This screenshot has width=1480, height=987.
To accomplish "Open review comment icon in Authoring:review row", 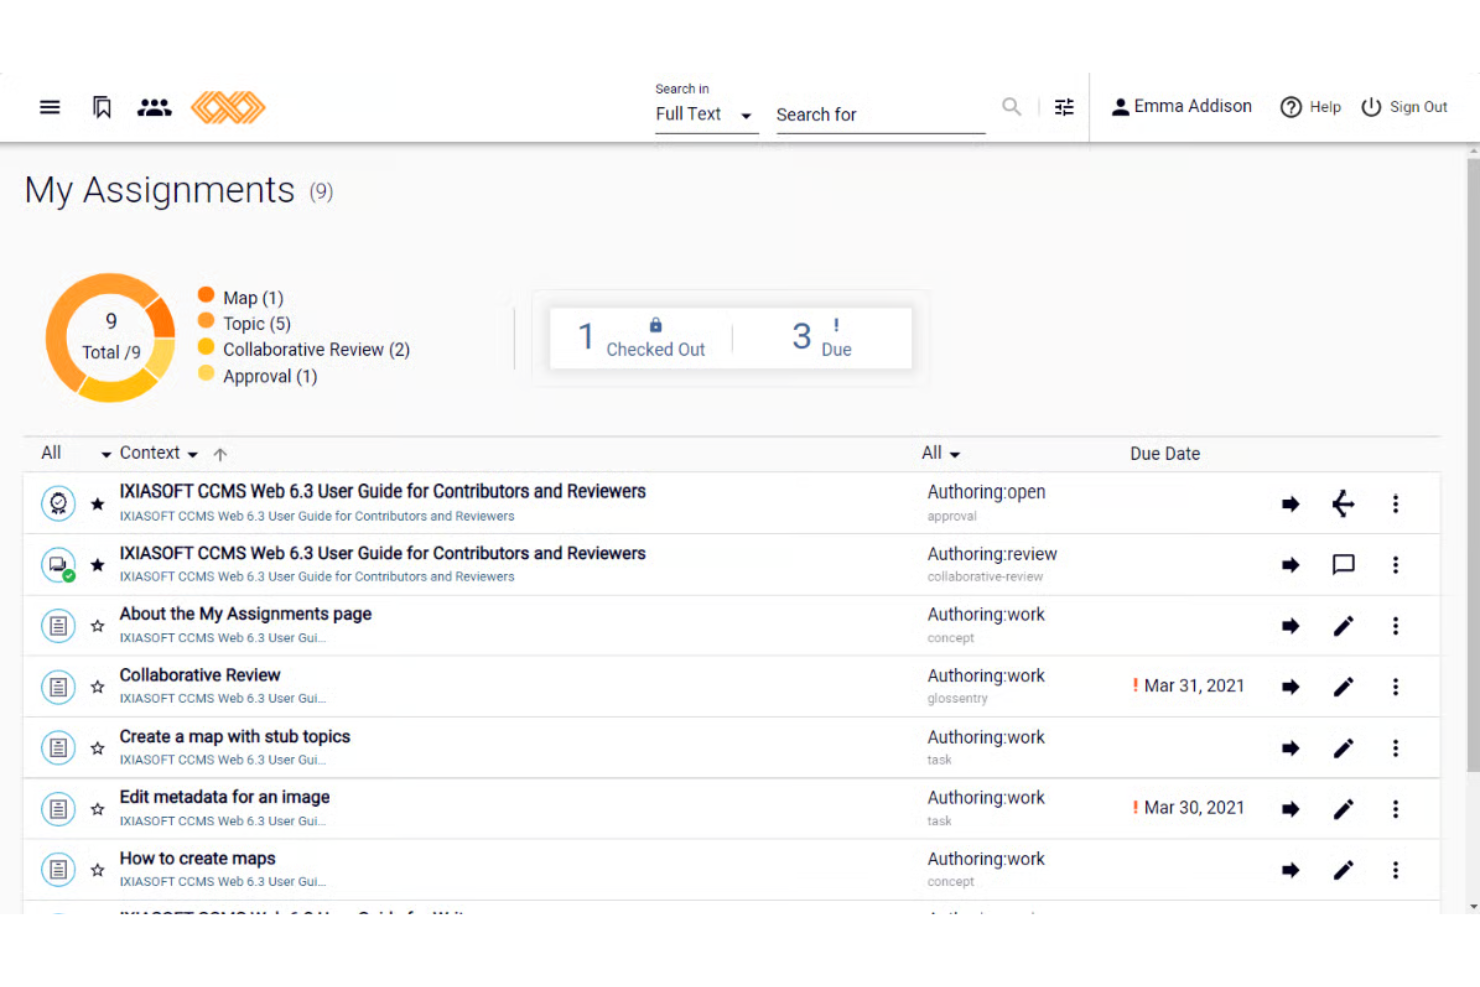I will tap(1343, 565).
